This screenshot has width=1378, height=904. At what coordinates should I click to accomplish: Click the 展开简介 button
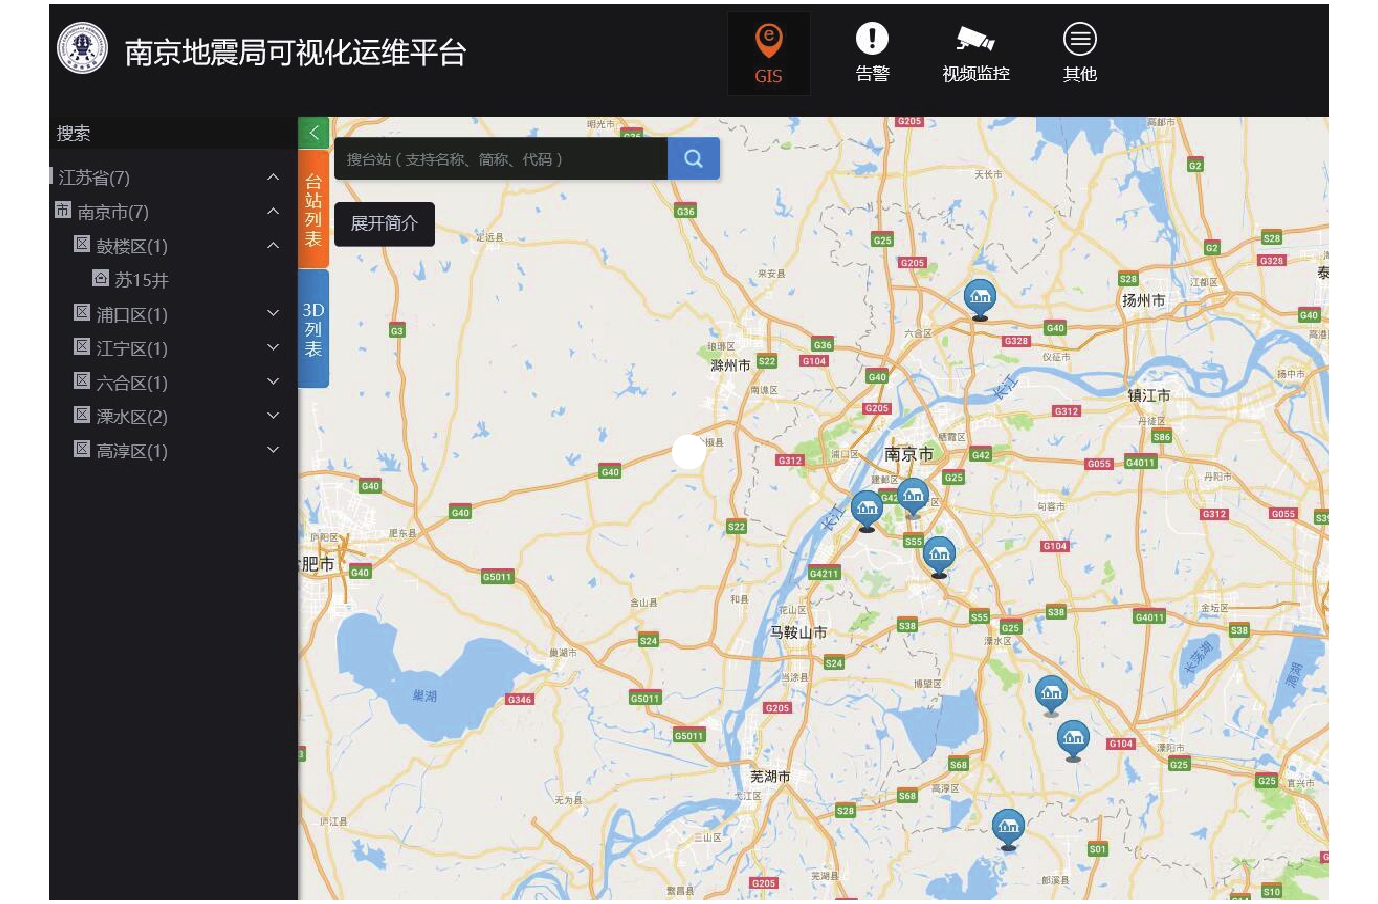(x=384, y=224)
